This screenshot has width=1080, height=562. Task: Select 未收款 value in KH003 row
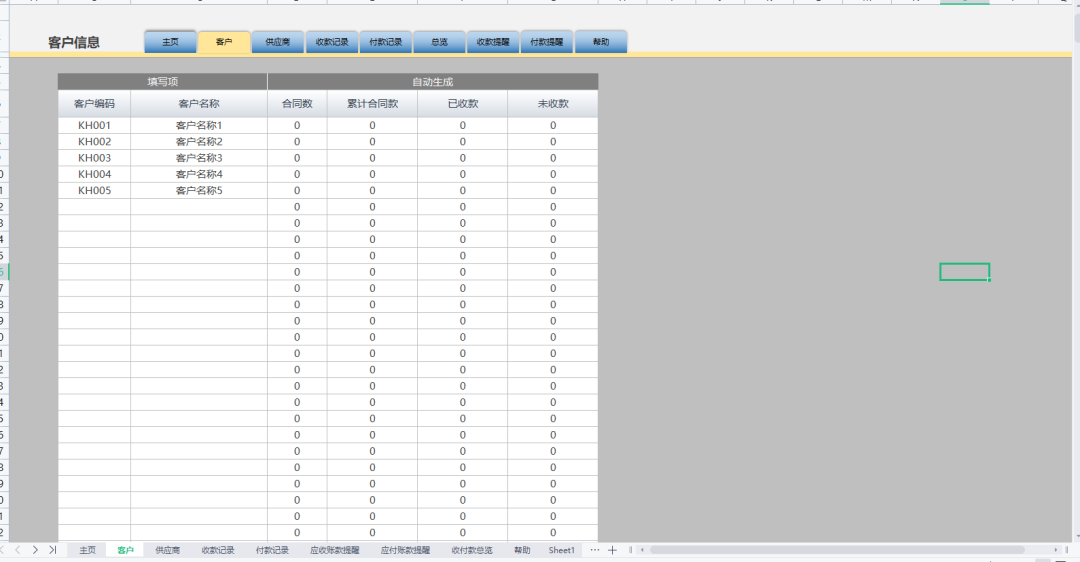pyautogui.click(x=553, y=158)
